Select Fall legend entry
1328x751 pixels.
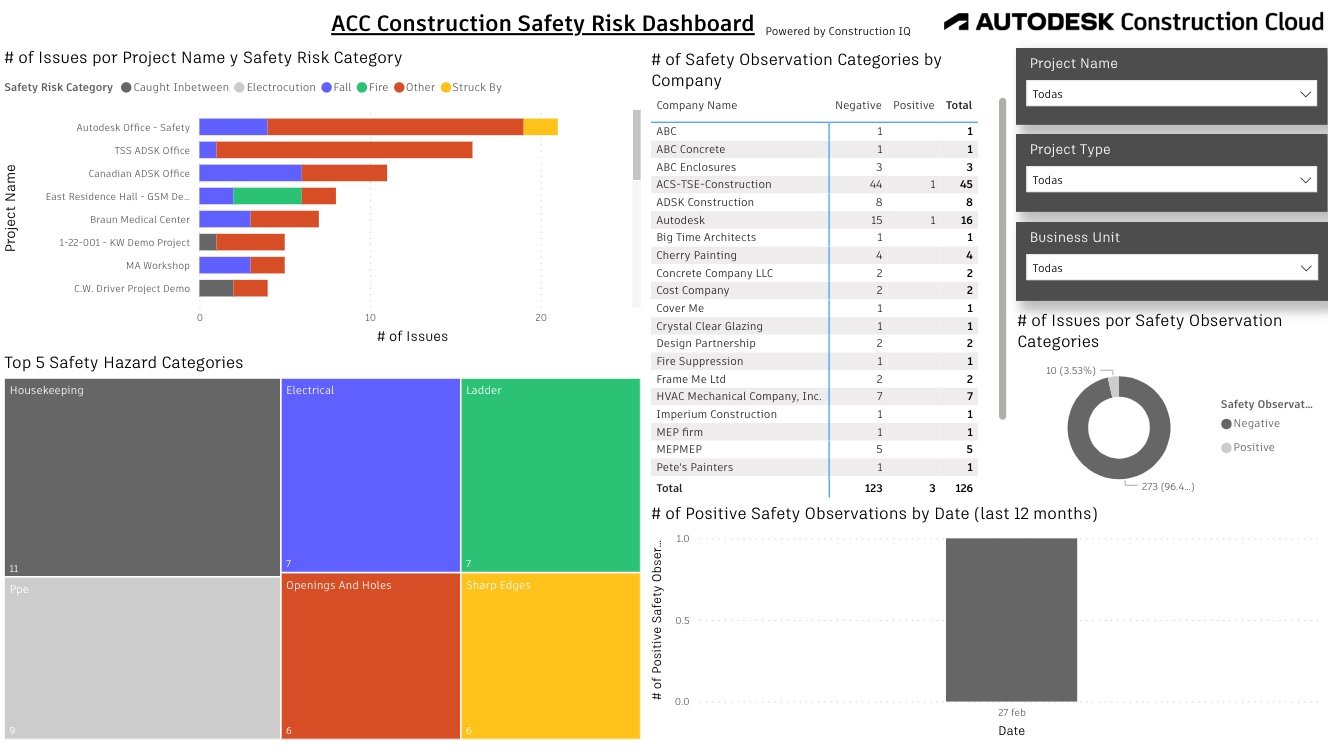336,88
